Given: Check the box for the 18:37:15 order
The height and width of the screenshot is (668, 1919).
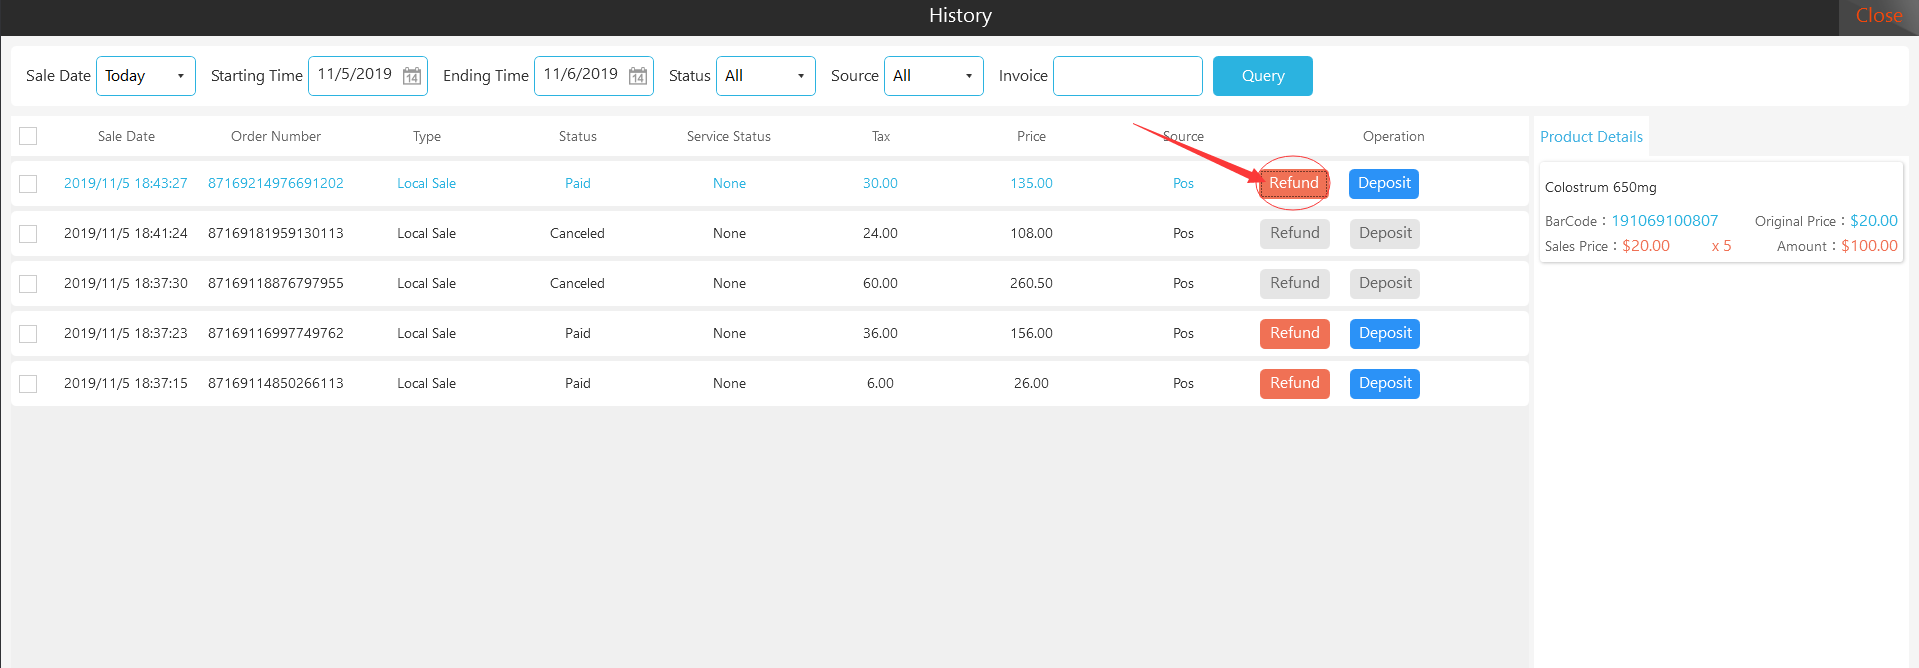Looking at the screenshot, I should (x=28, y=384).
